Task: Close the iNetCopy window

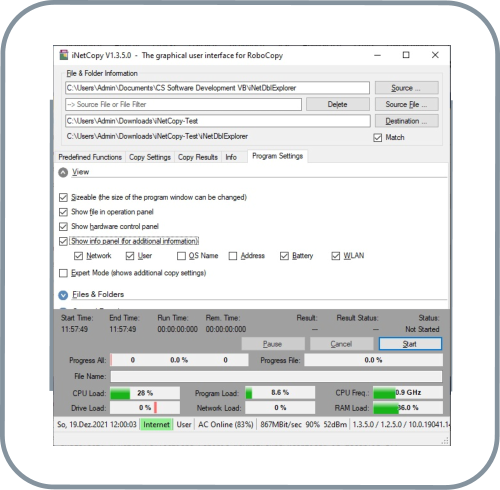Action: pos(435,55)
